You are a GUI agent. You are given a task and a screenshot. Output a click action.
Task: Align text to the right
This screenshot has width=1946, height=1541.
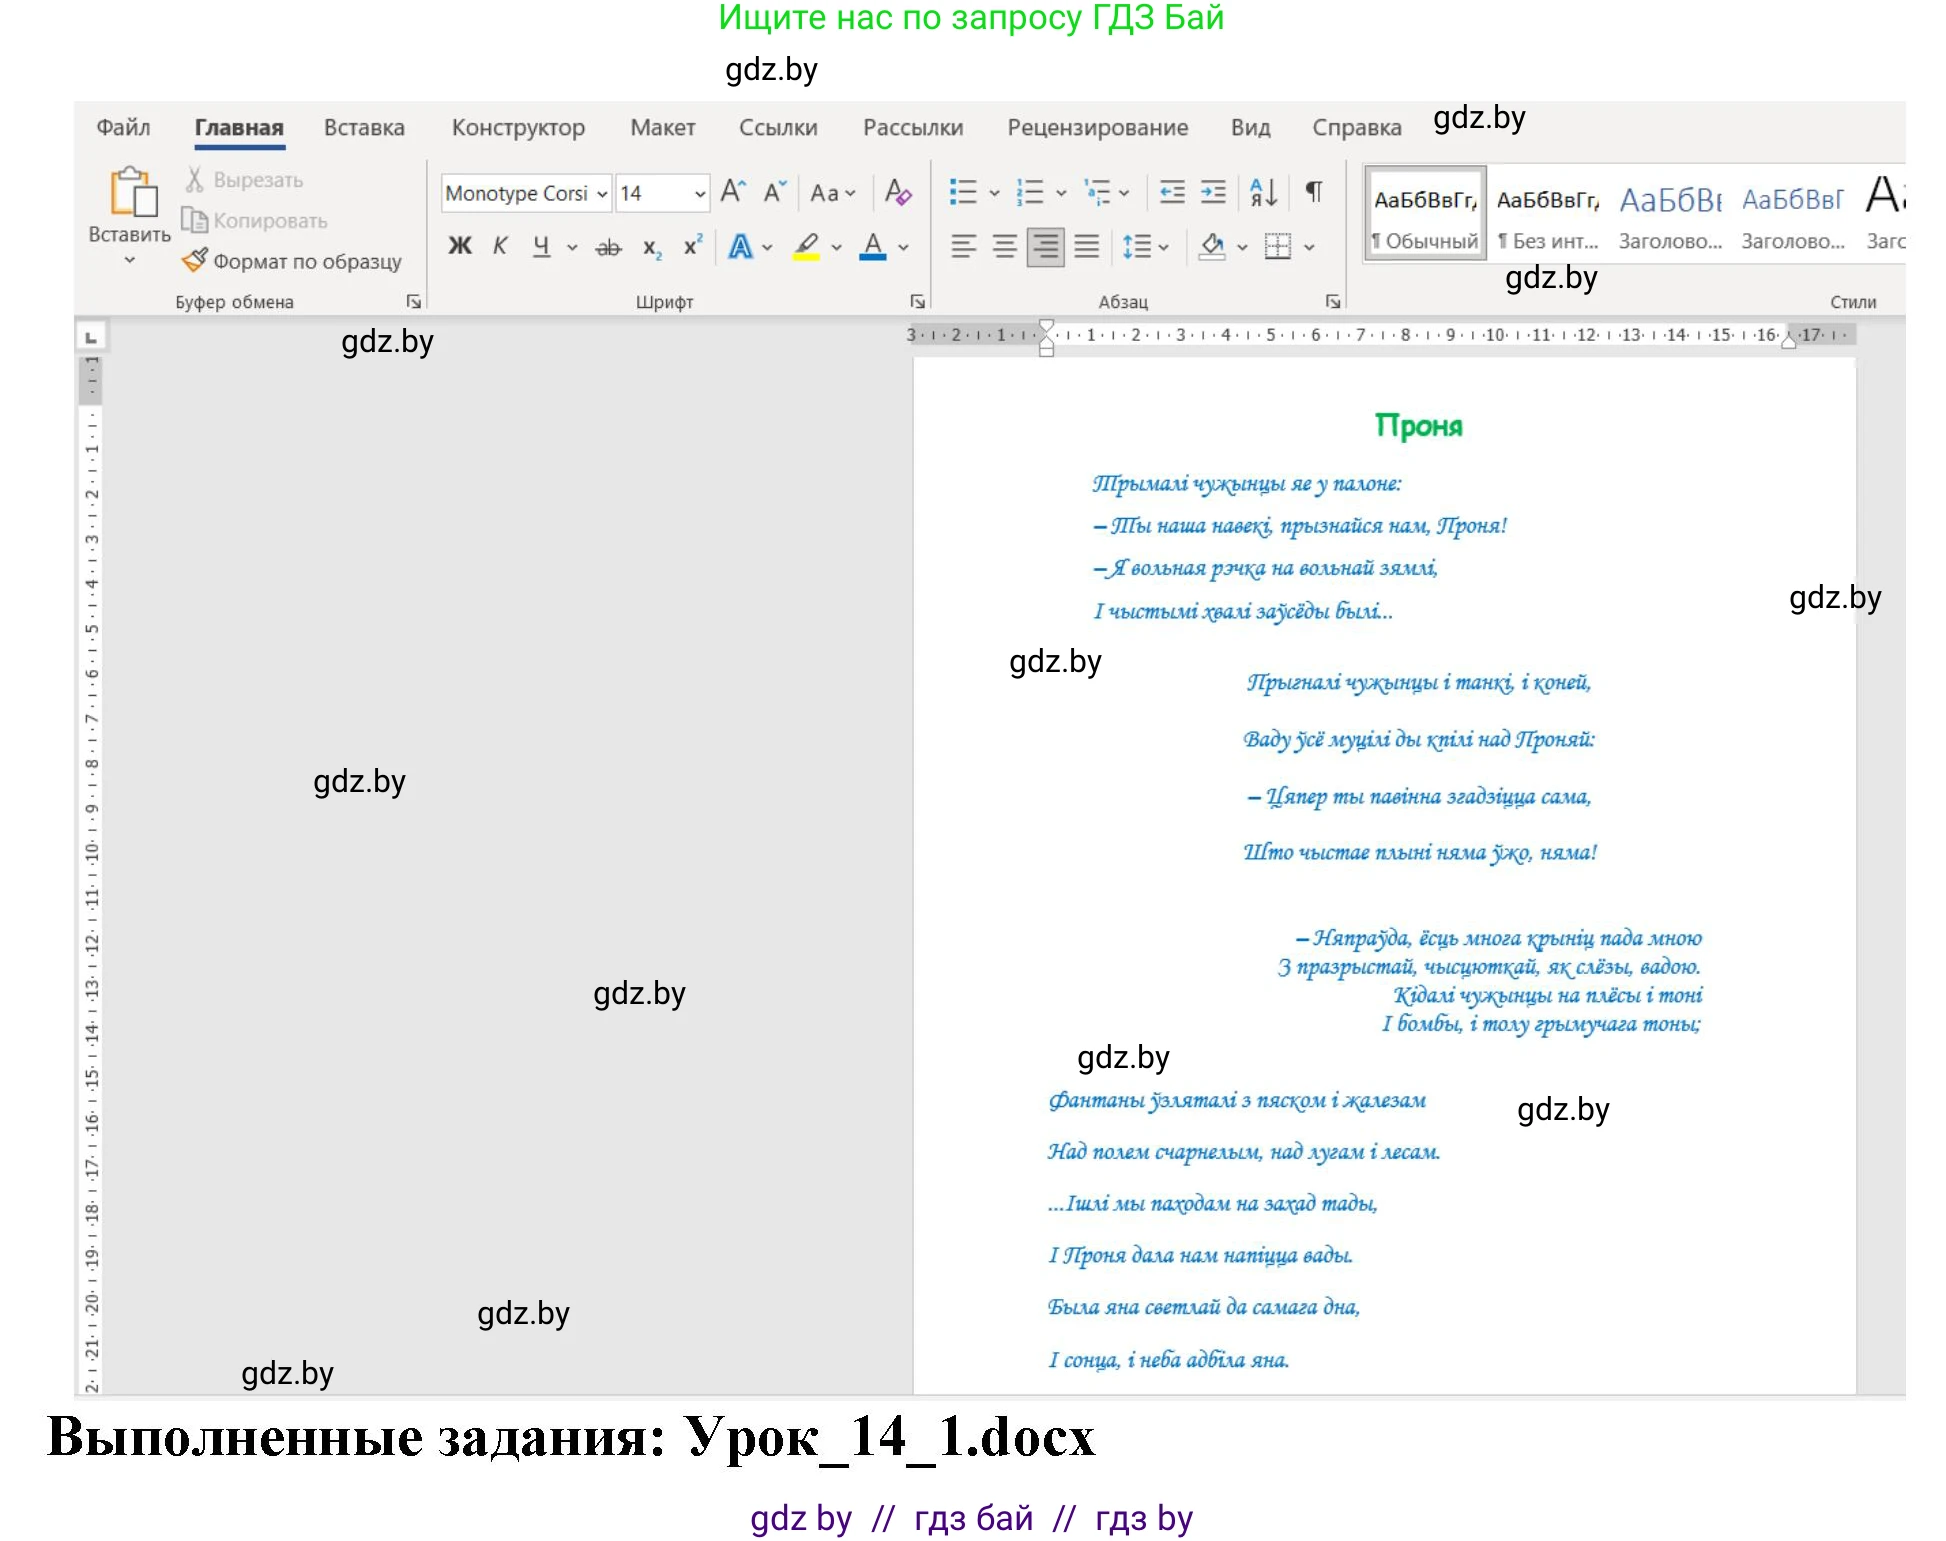coord(1045,246)
